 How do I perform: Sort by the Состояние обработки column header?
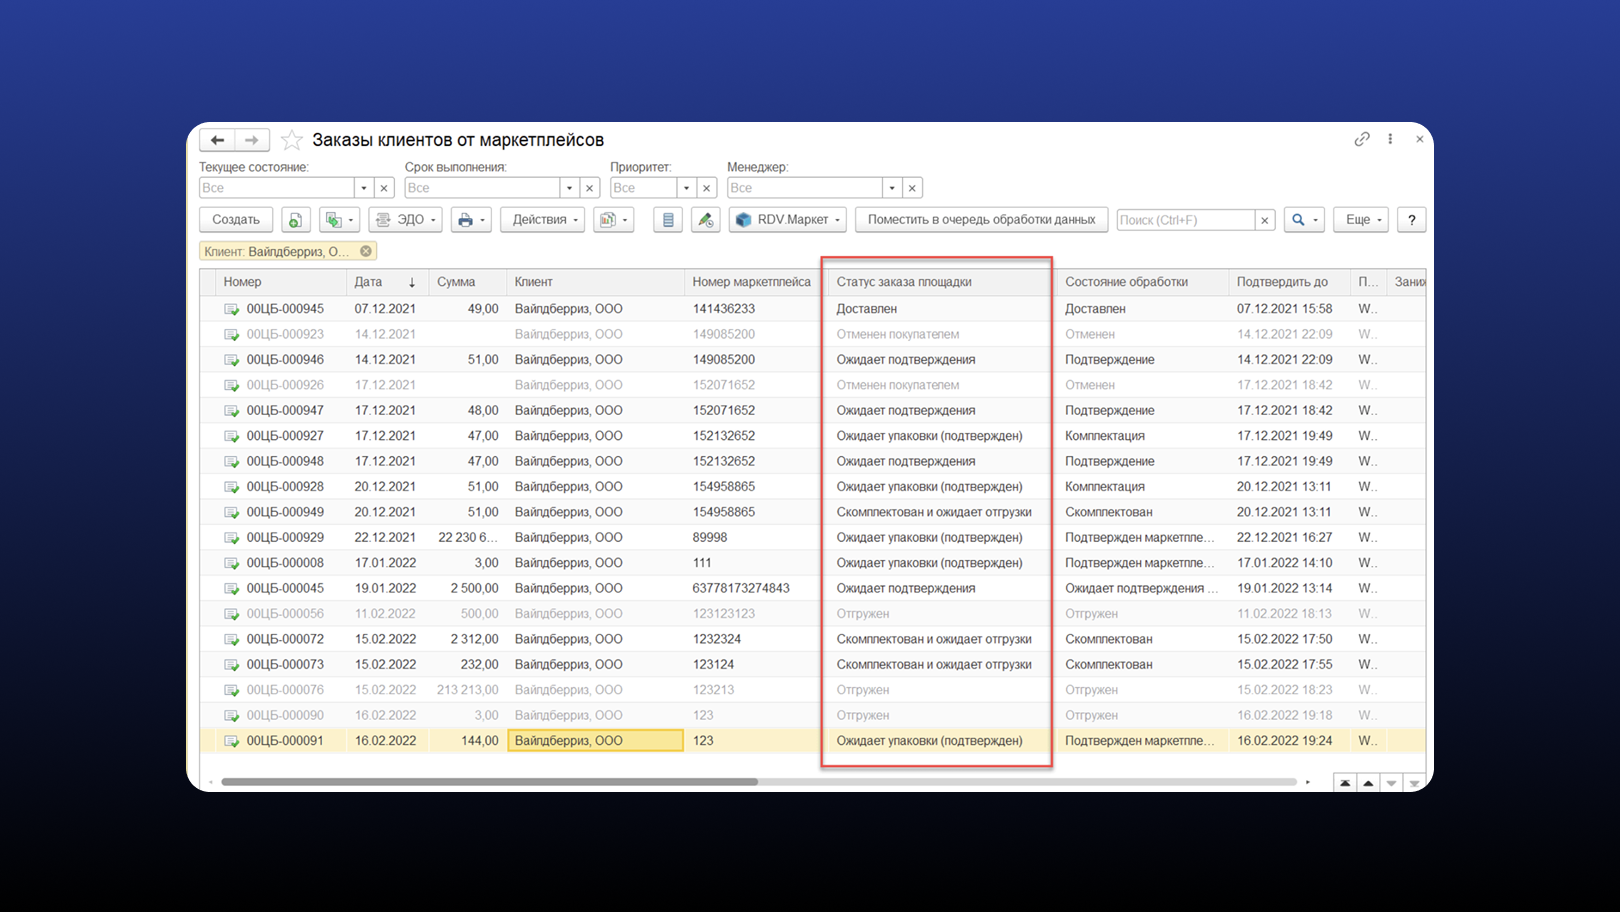[1143, 282]
